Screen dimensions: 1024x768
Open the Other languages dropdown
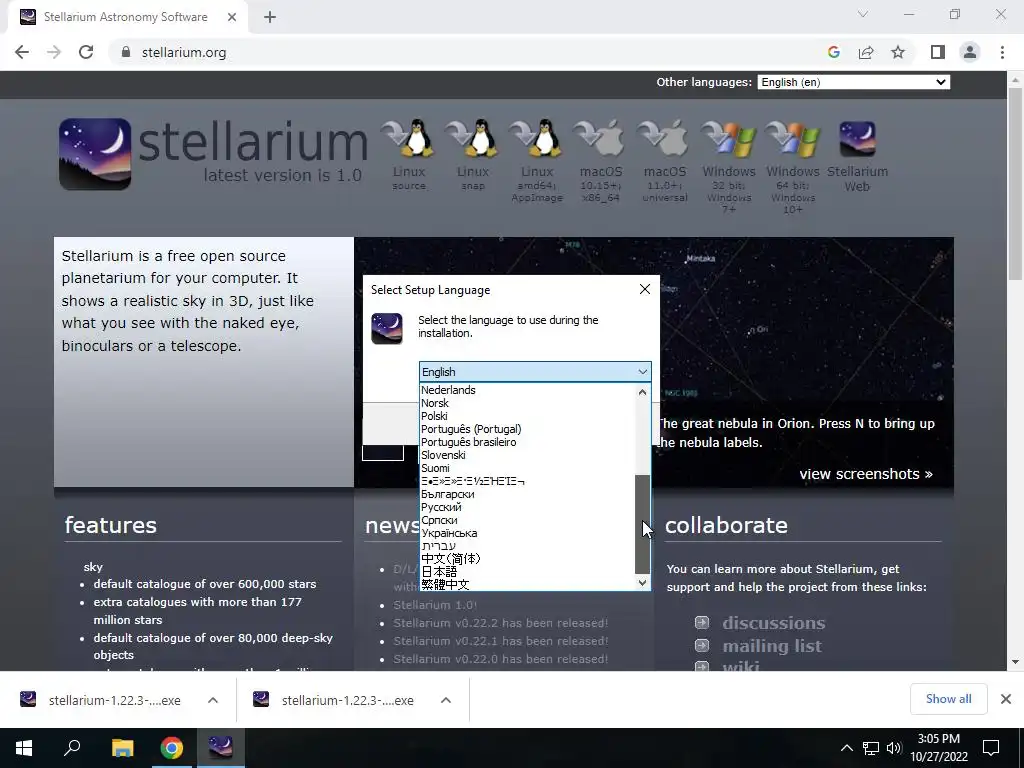pyautogui.click(x=854, y=82)
